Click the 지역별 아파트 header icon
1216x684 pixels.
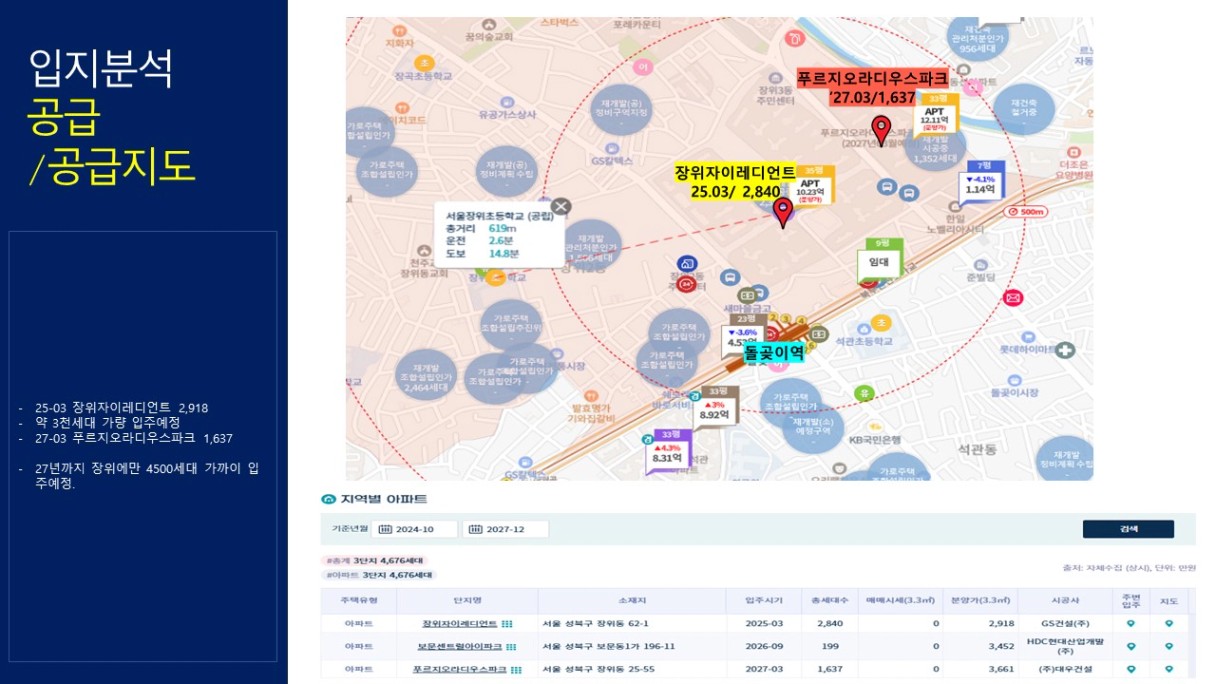[328, 499]
